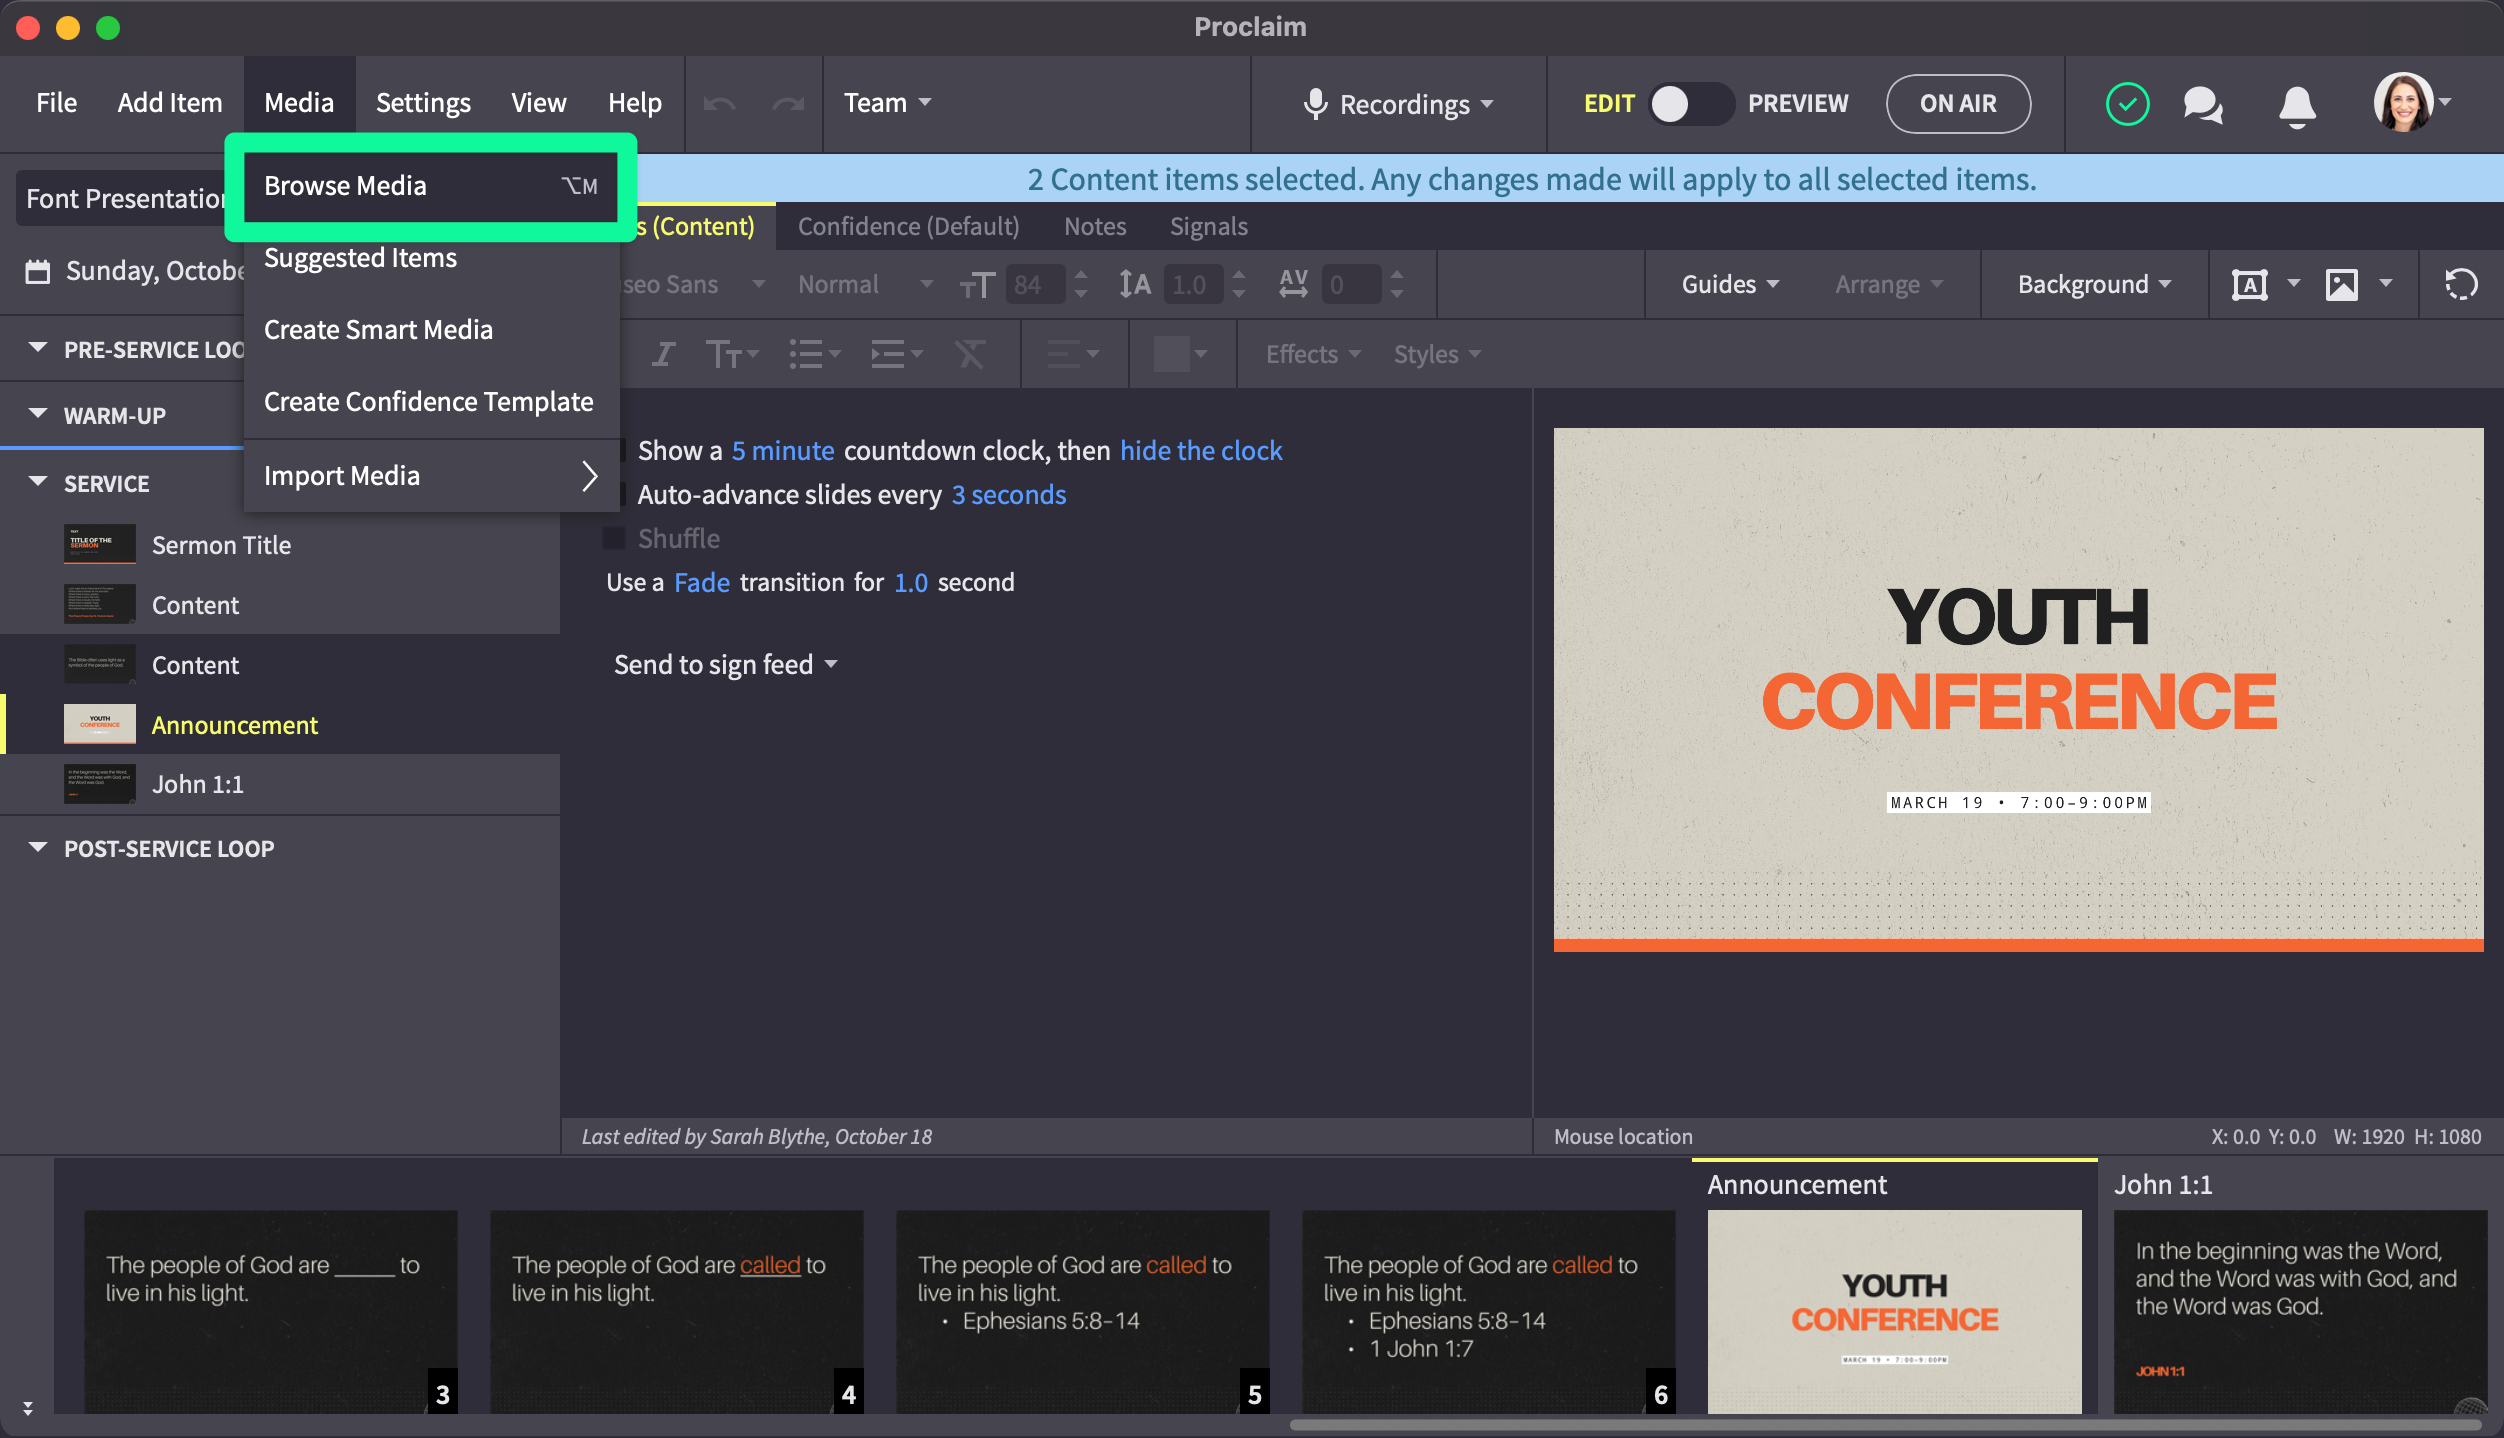
Task: Select the John 1:1 slide thumbnail
Action: click(2299, 1310)
